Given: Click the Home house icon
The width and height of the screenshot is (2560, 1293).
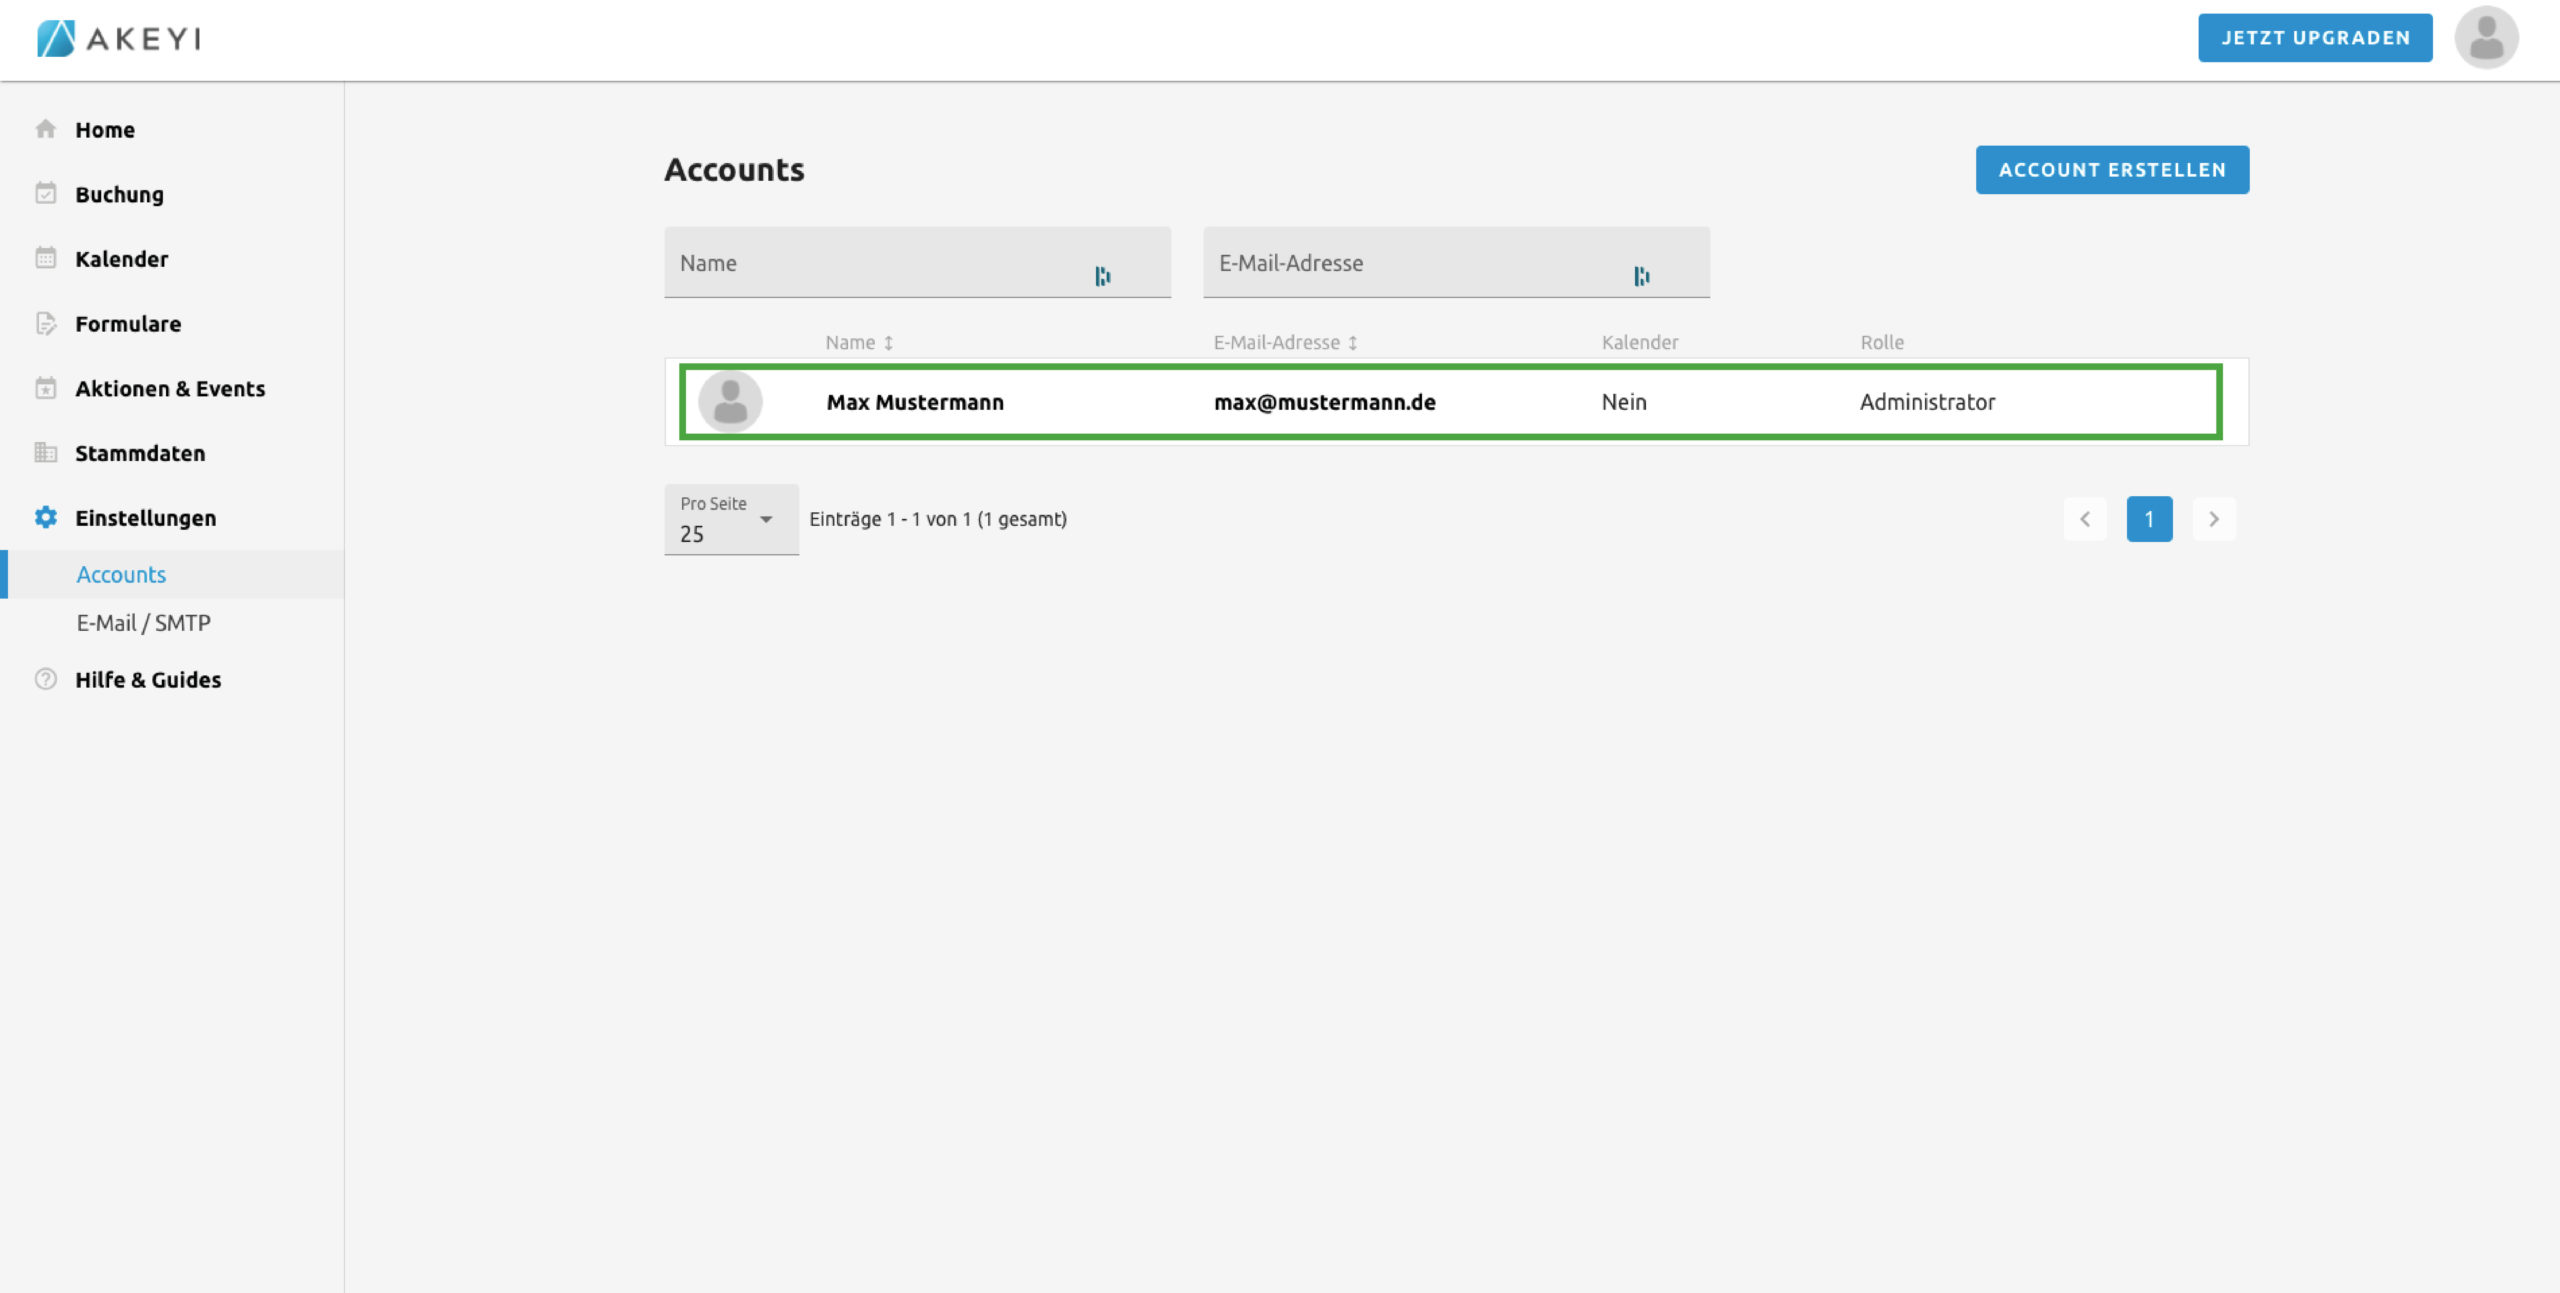Looking at the screenshot, I should tap(45, 129).
